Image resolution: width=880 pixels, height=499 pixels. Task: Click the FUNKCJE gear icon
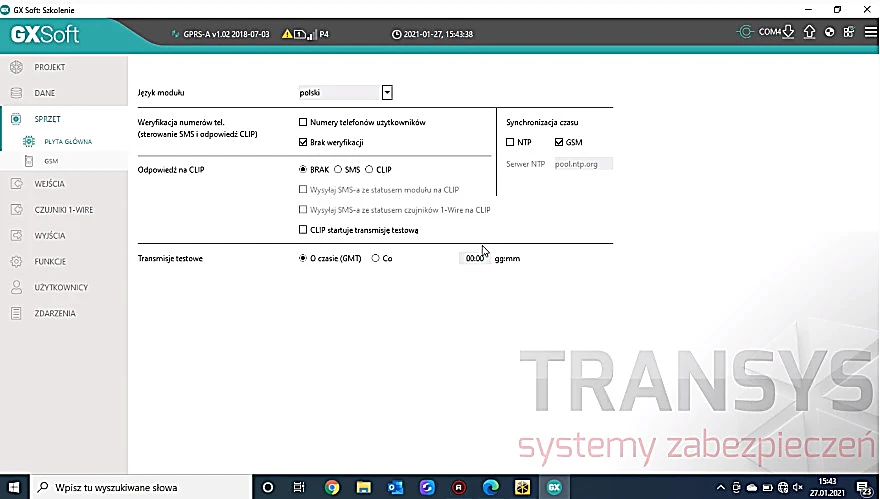16,261
